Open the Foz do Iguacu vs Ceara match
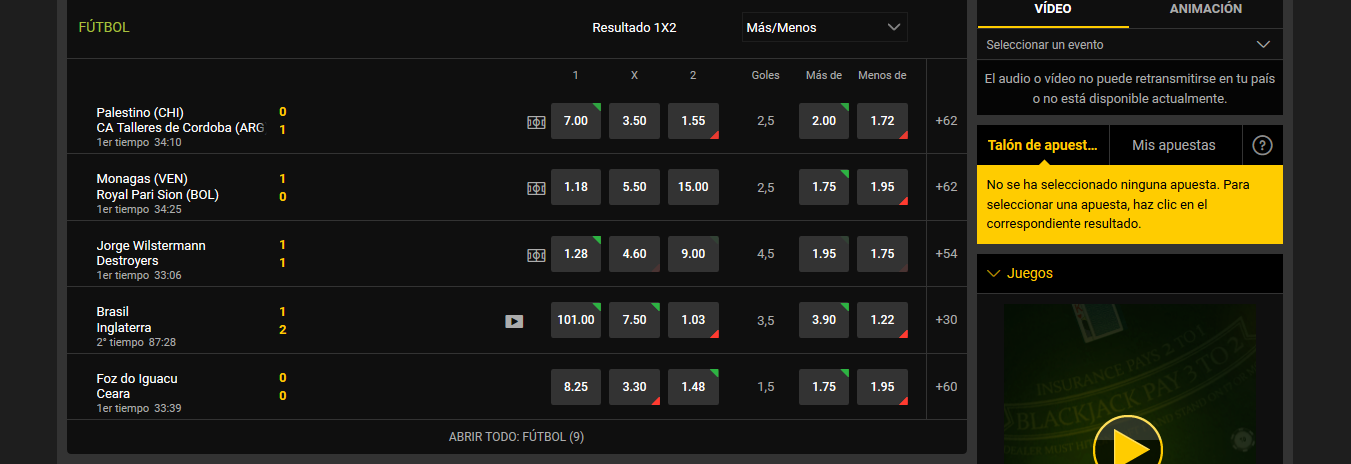Image resolution: width=1351 pixels, height=464 pixels. tap(137, 386)
